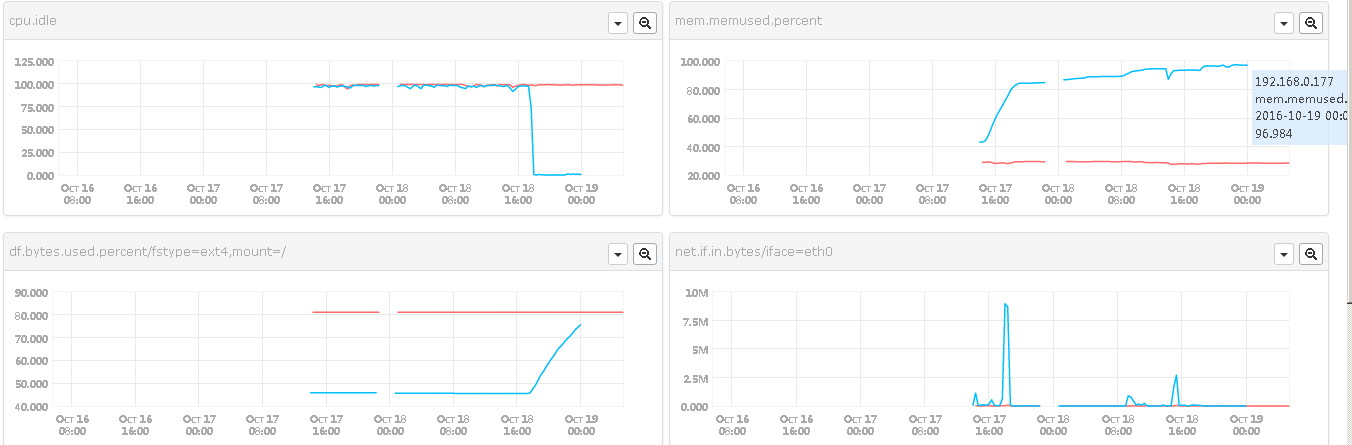Select the net.if.in.bytes/iface=eth0 title
This screenshot has width=1352, height=445.
pos(754,251)
